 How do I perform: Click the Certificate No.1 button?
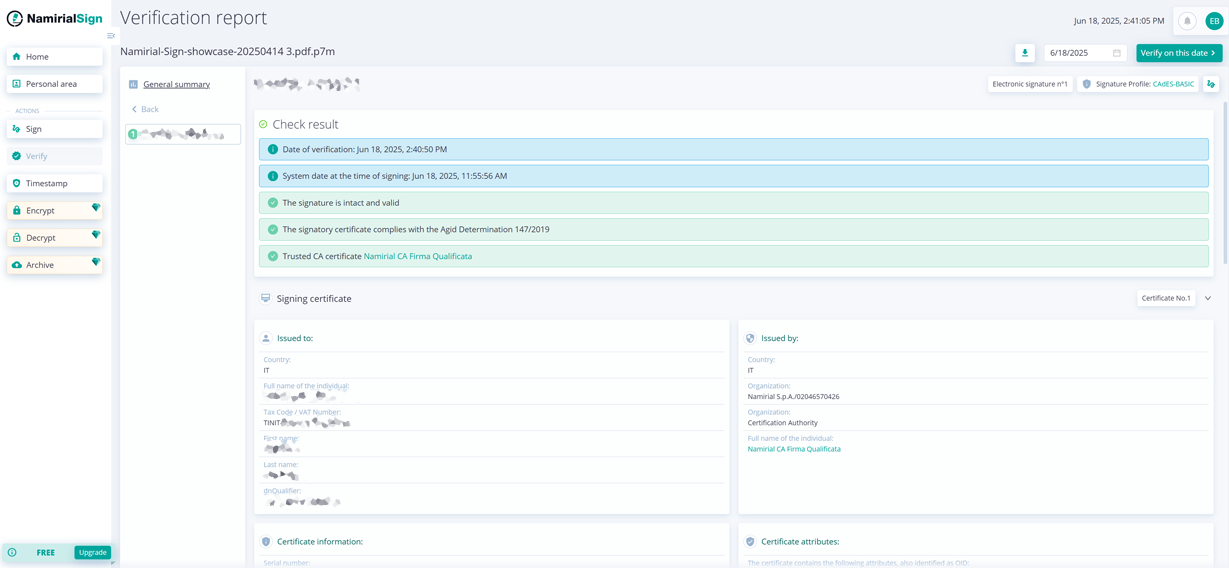pos(1166,298)
